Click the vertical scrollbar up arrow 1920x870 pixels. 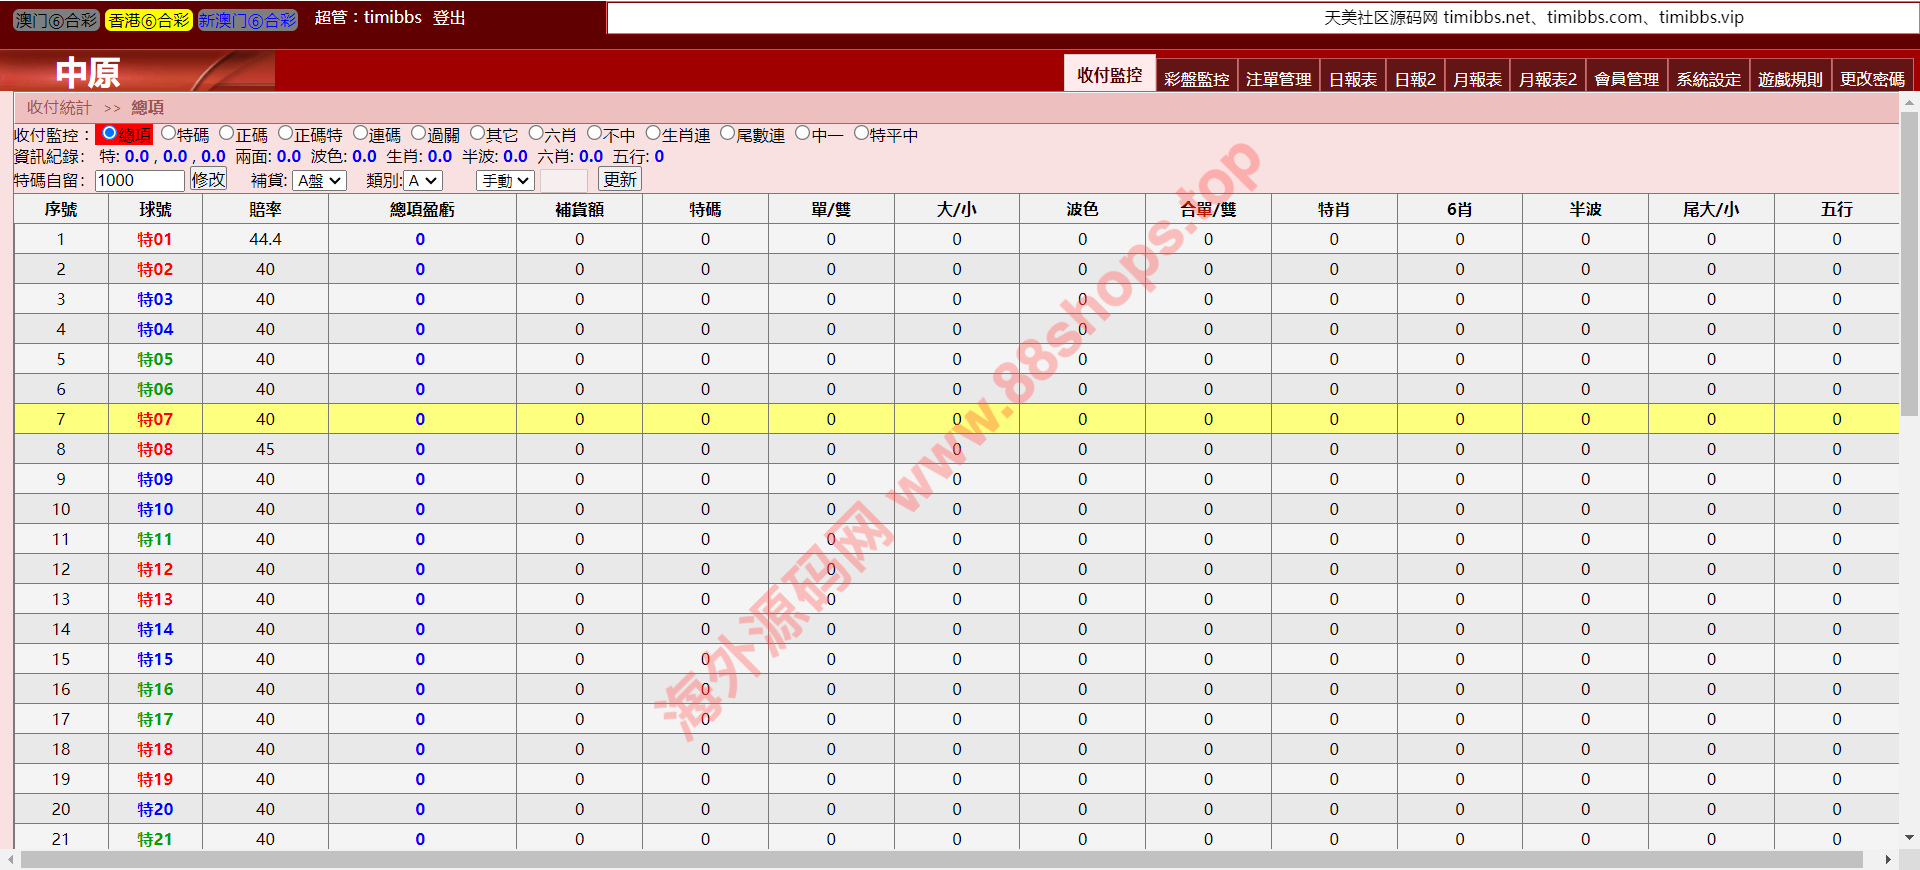(x=1909, y=102)
